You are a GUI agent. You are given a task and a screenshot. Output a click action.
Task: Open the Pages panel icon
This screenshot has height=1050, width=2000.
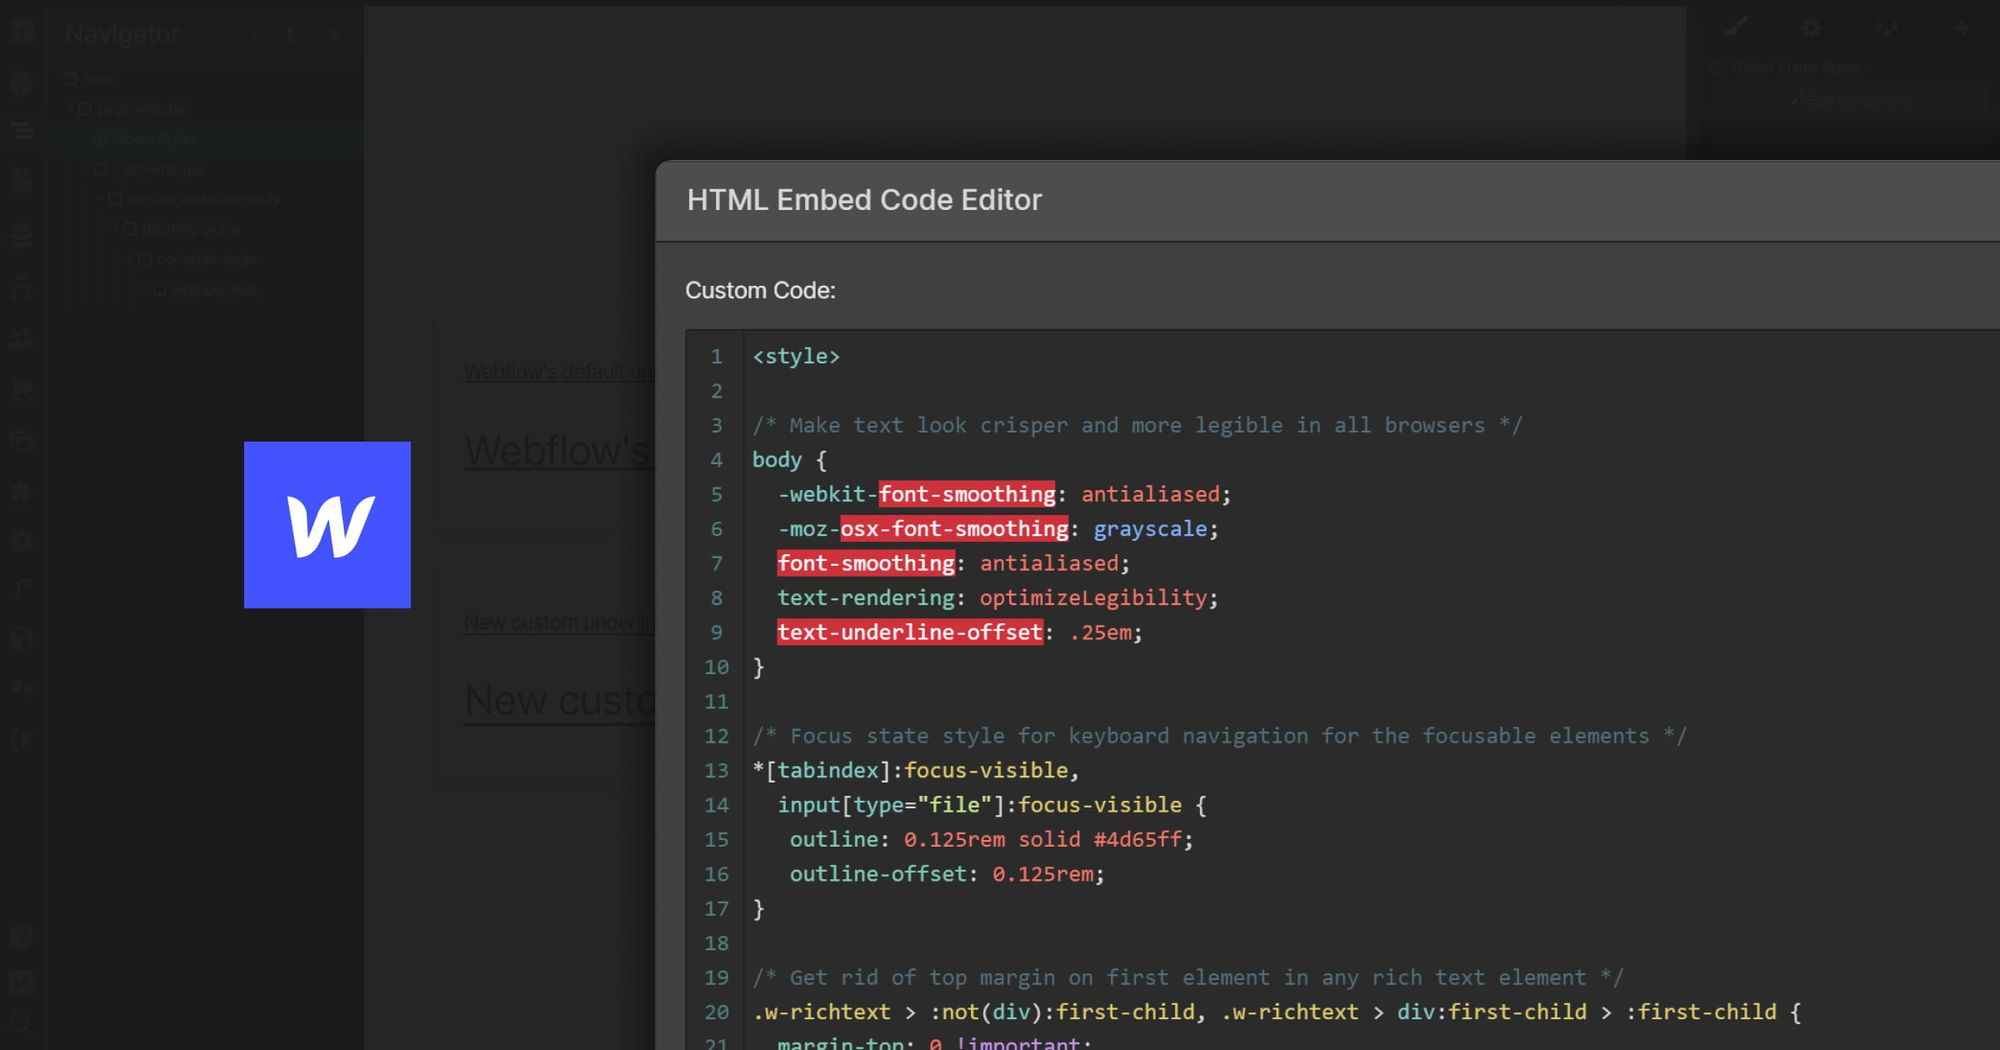(22, 181)
